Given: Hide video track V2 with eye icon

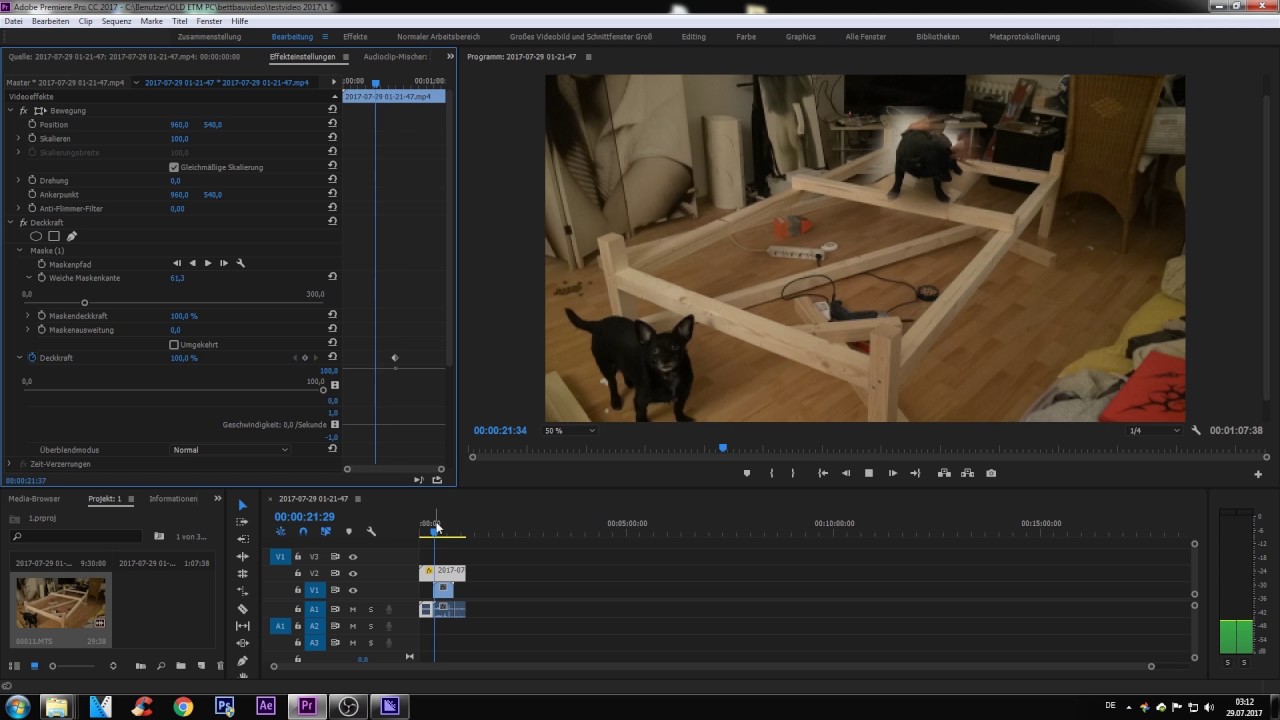Looking at the screenshot, I should [x=353, y=574].
